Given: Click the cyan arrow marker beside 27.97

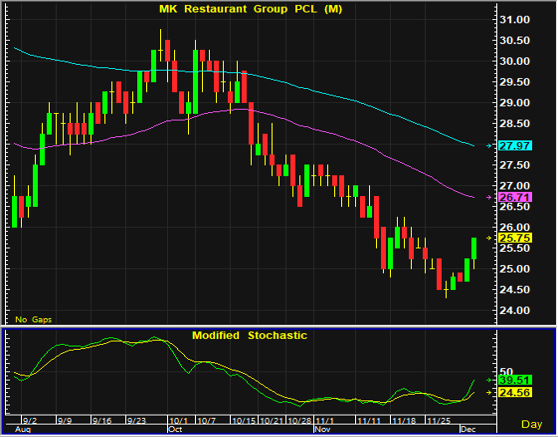Looking at the screenshot, I should (489, 146).
